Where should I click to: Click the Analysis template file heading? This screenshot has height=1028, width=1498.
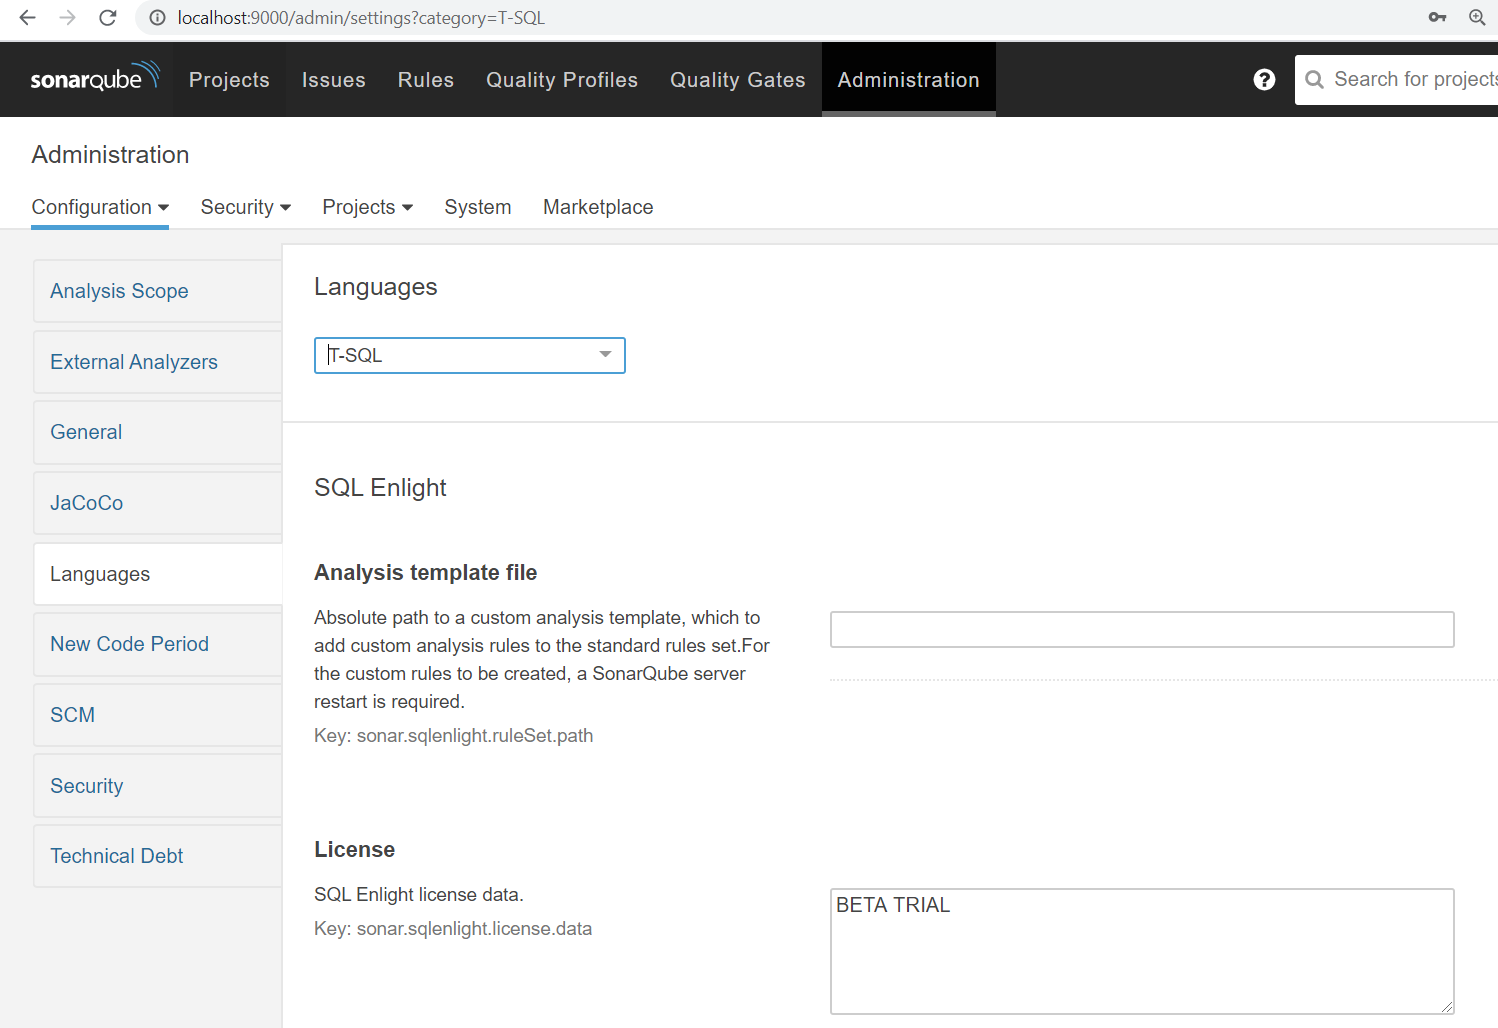coord(426,572)
